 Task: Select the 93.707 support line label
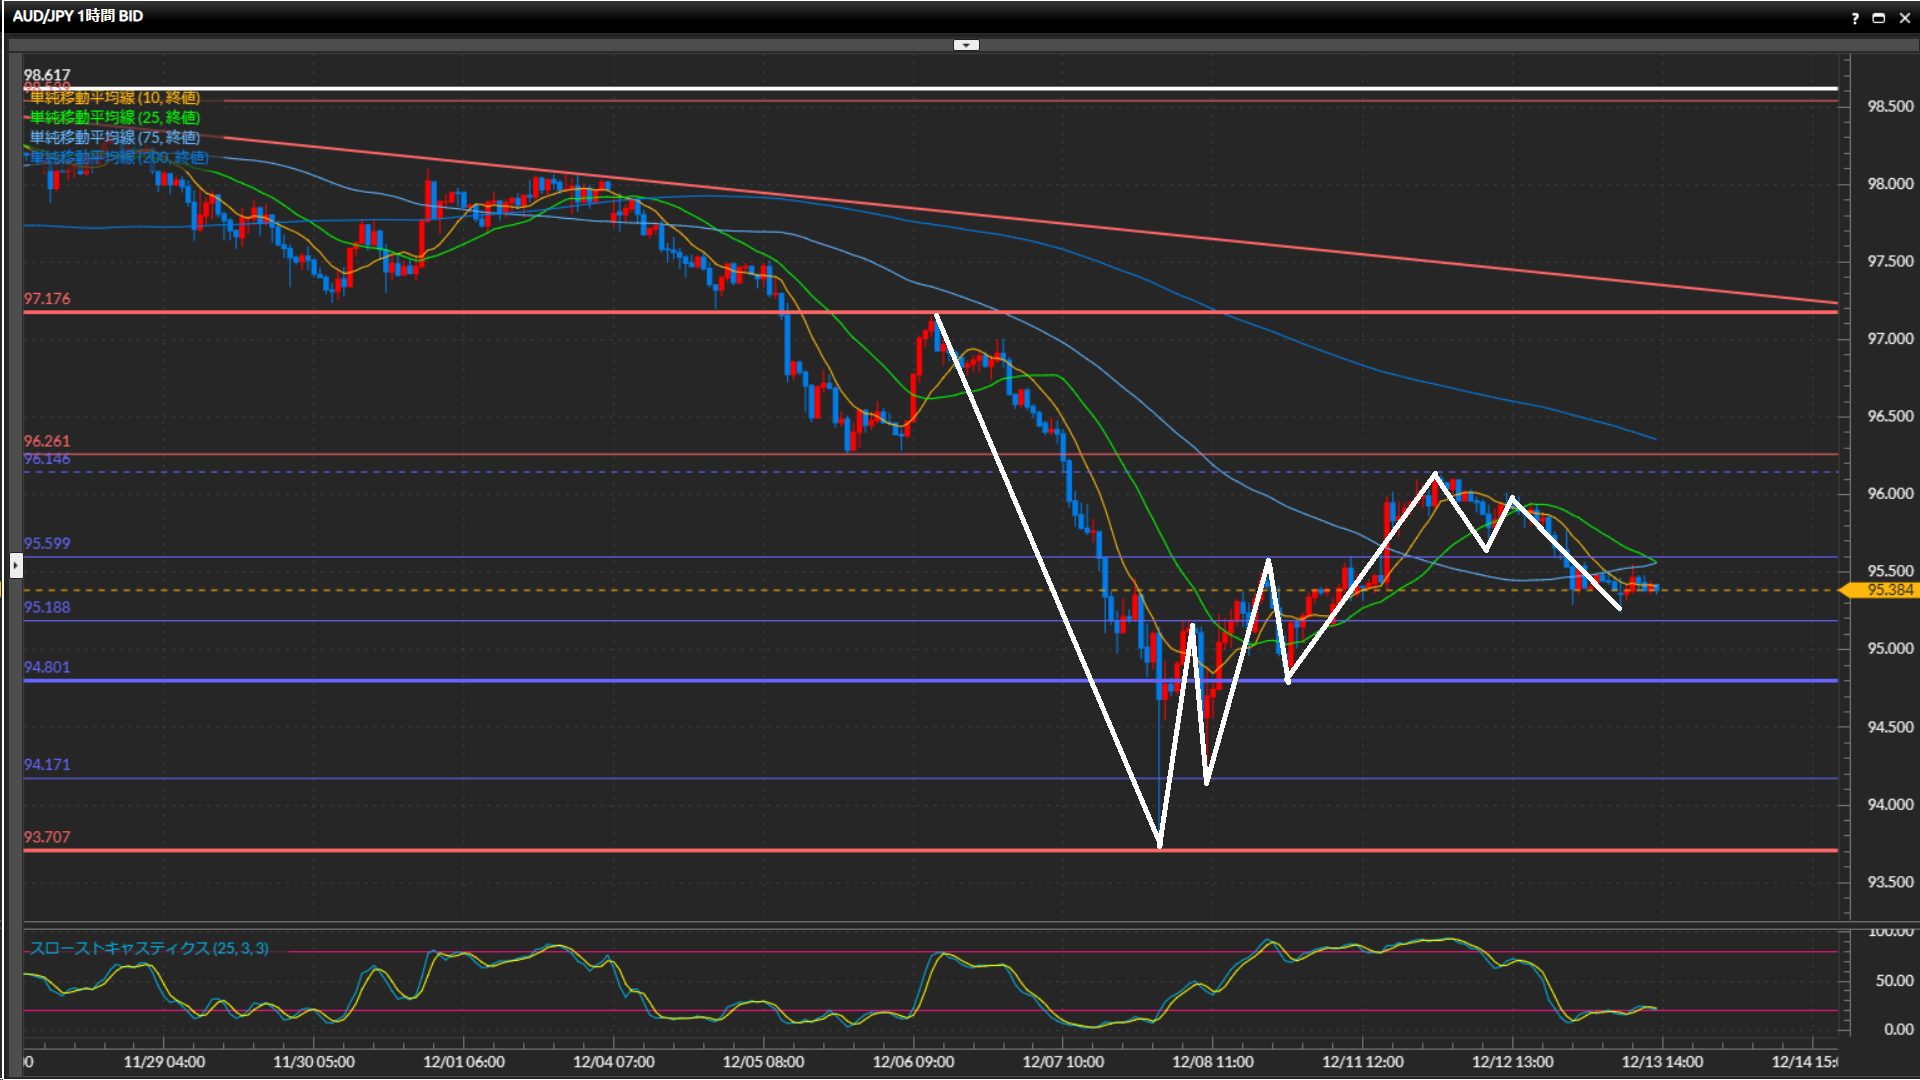47,837
